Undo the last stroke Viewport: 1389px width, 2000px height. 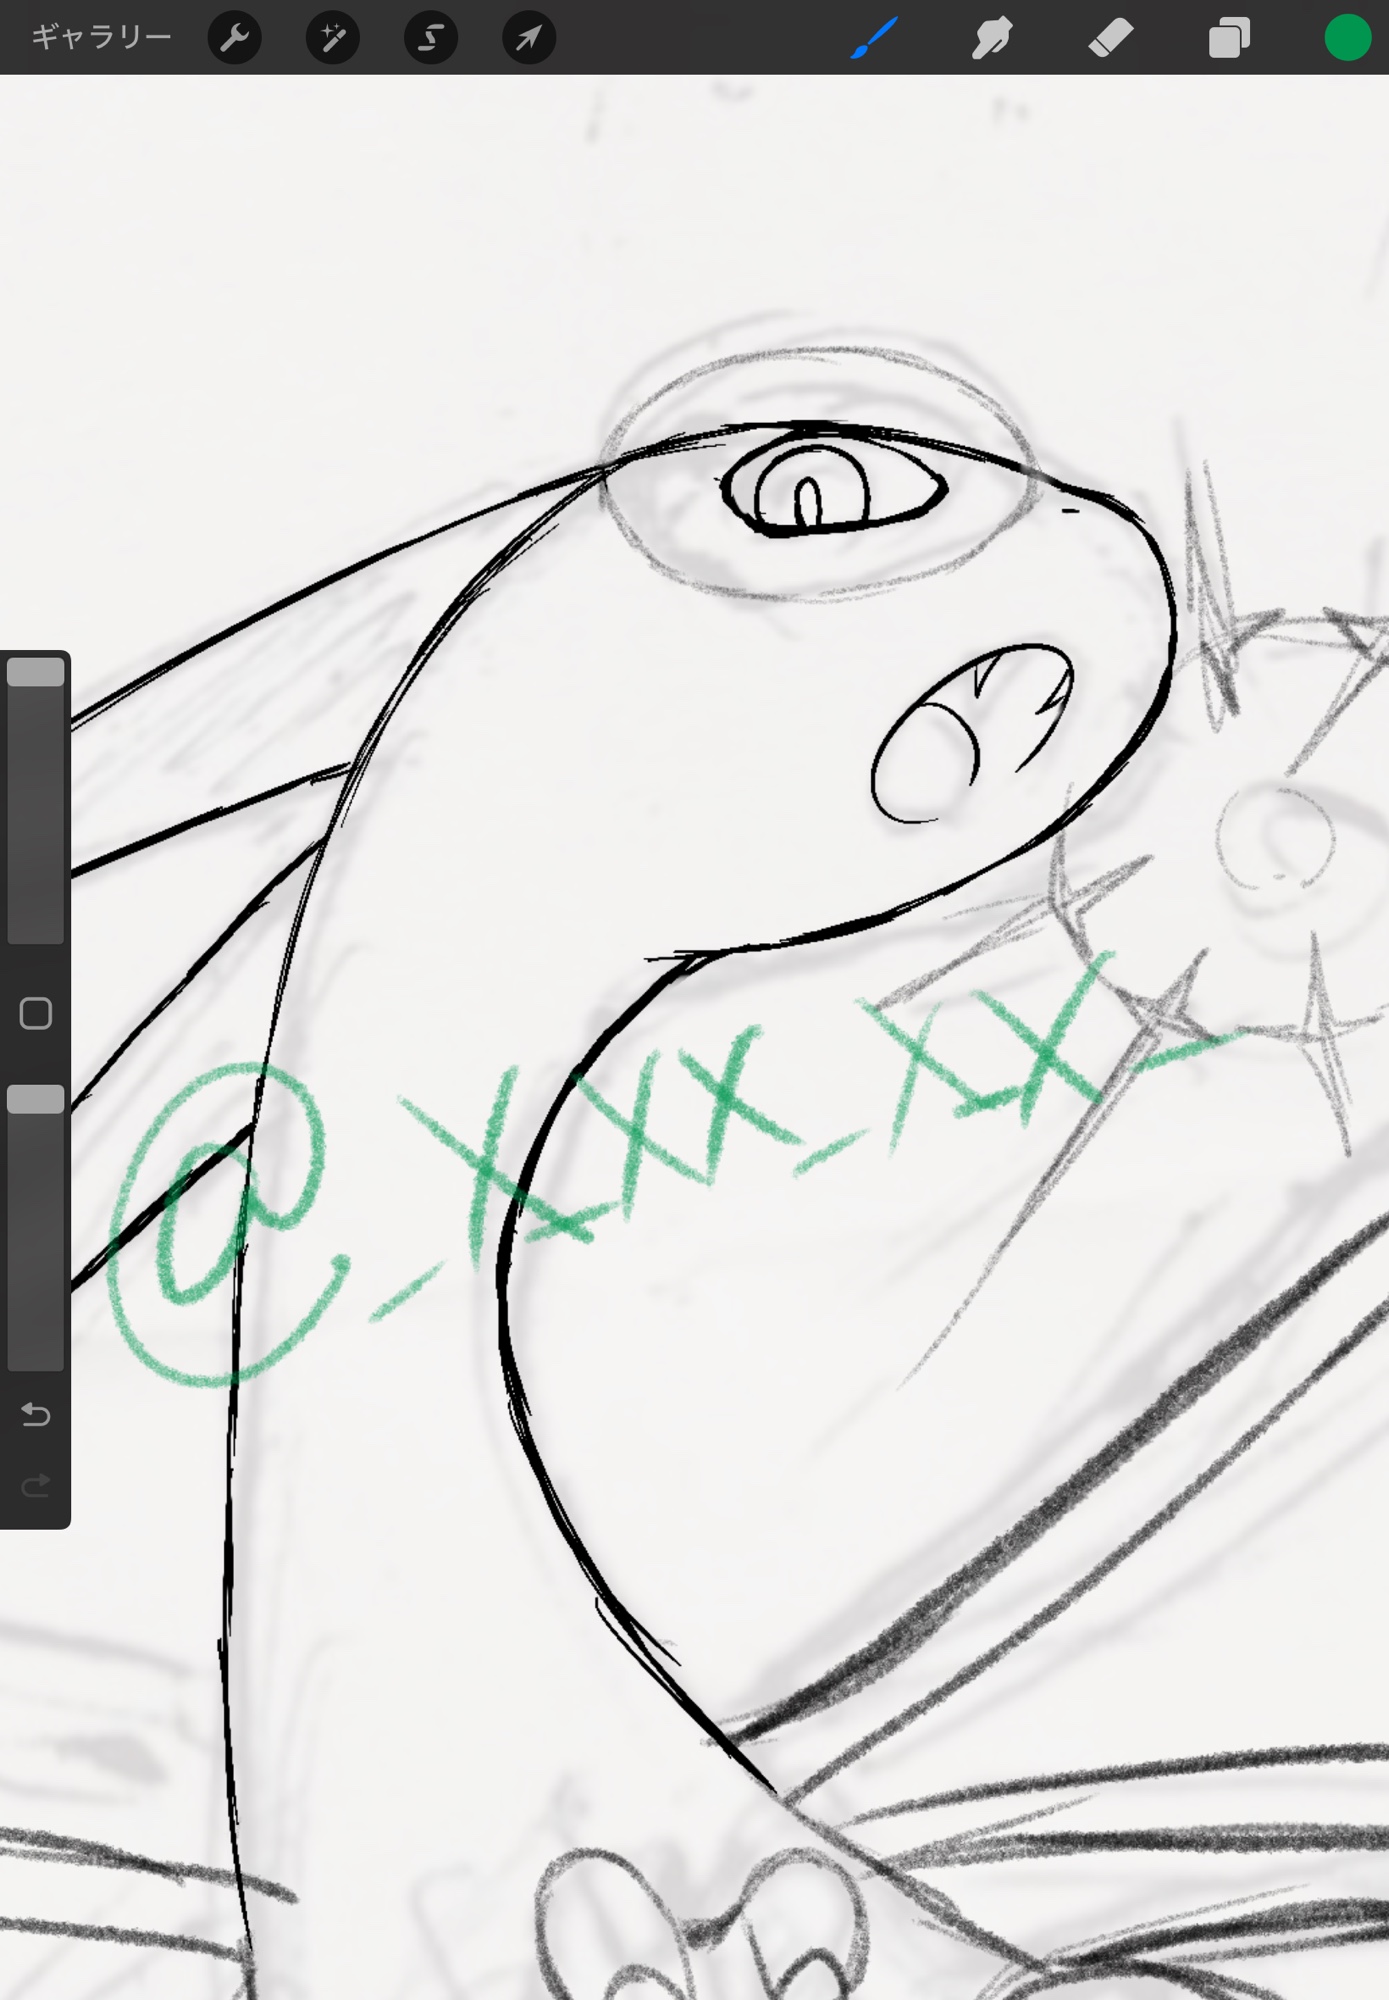click(36, 1414)
